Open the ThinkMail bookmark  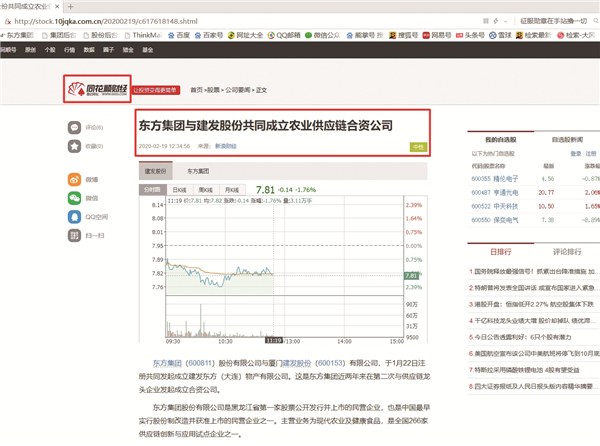coord(143,35)
